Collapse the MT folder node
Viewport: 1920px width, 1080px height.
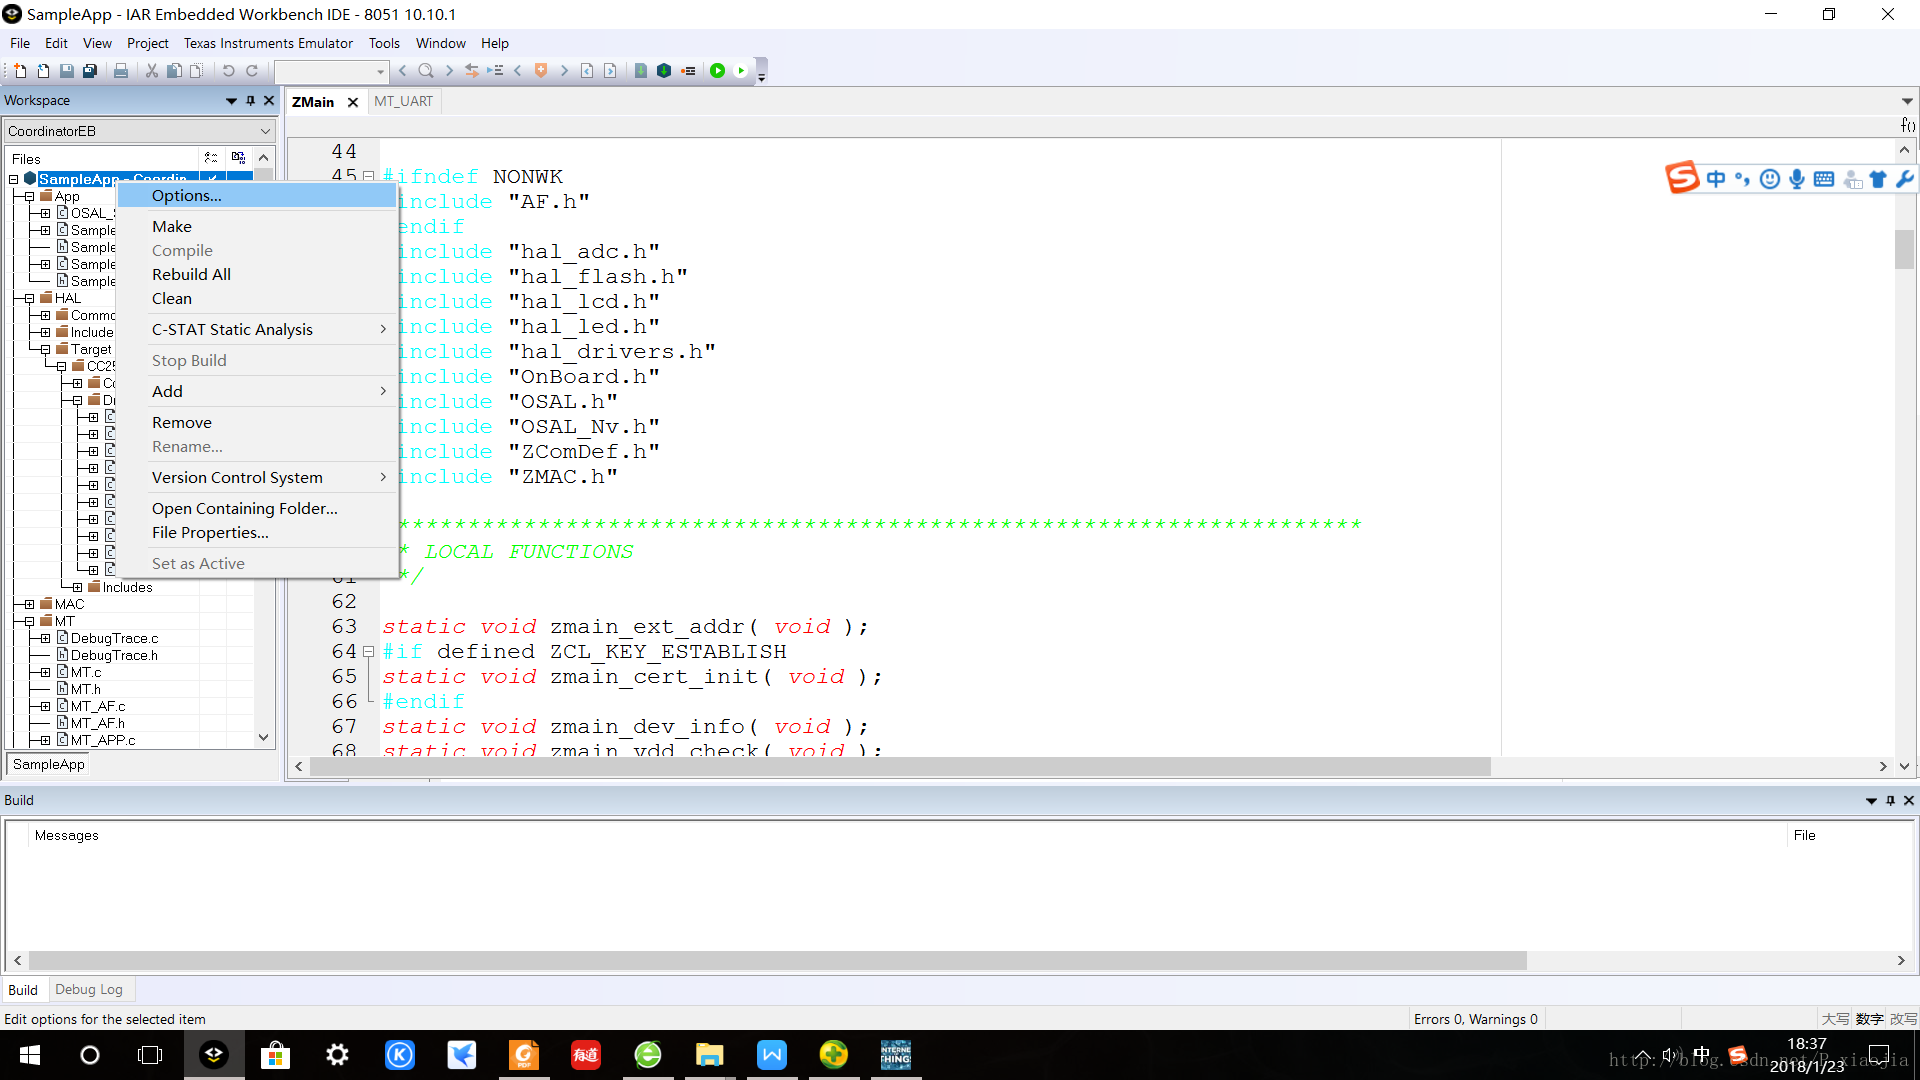30,622
